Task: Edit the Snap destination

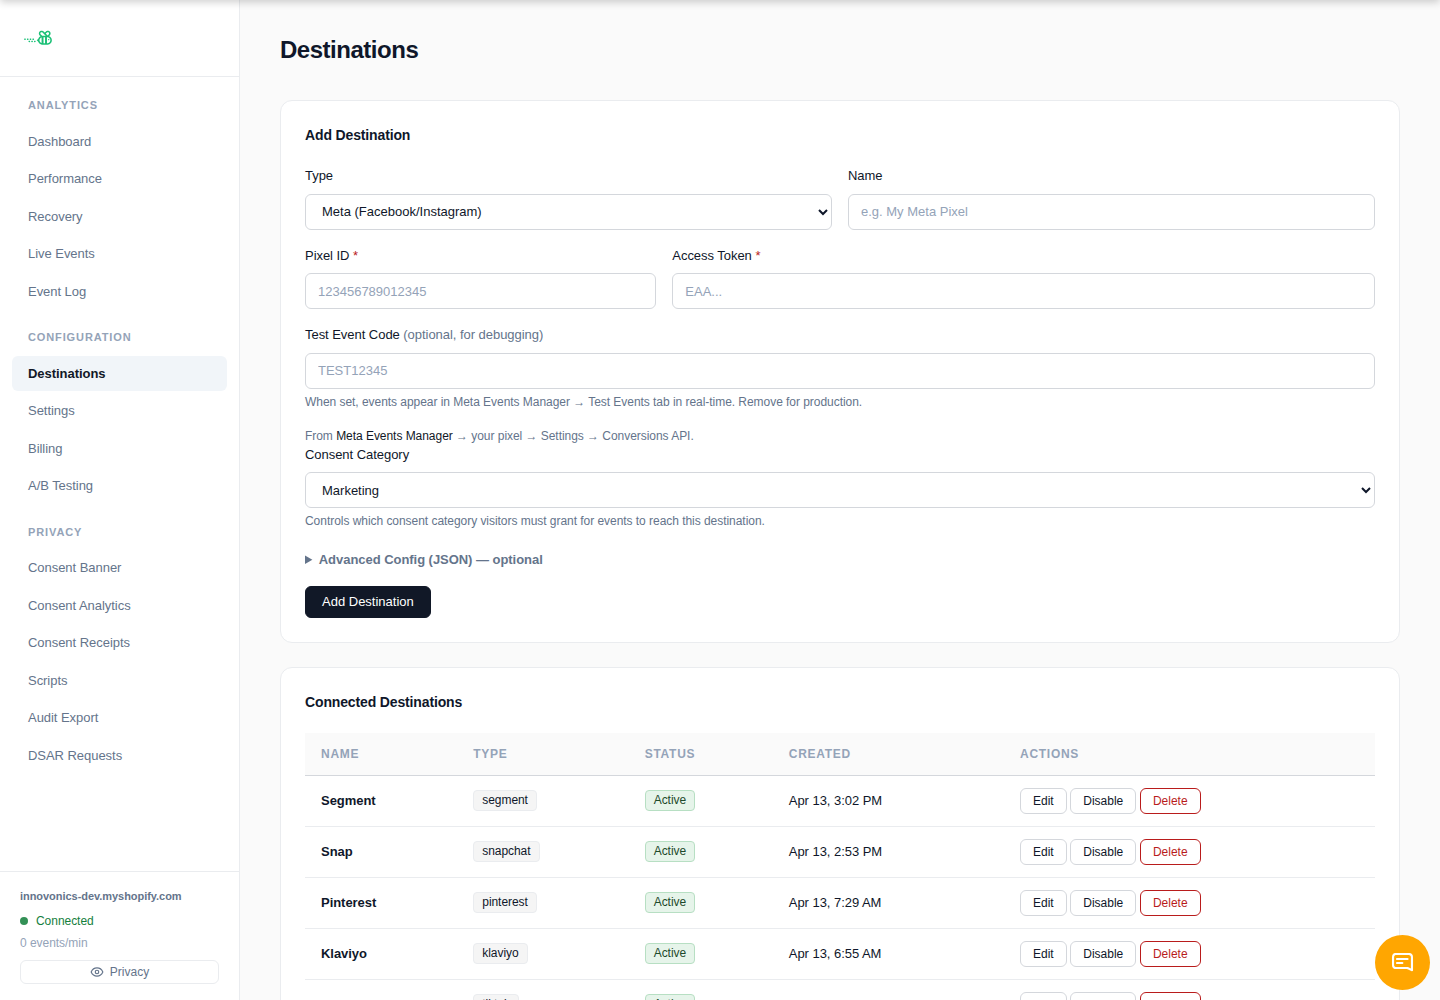Action: (x=1043, y=852)
